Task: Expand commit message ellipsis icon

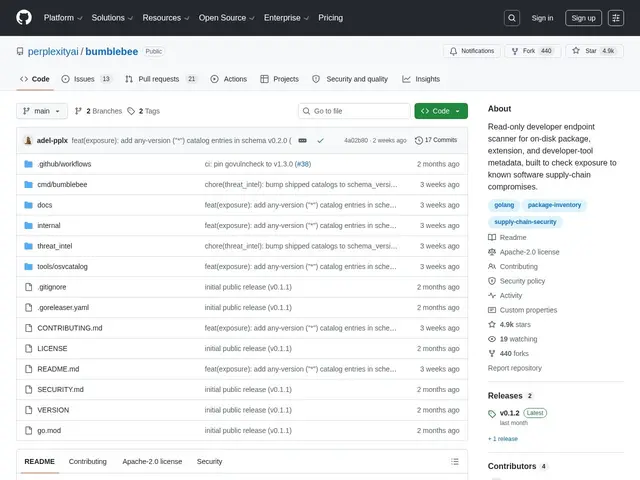Action: click(x=302, y=140)
